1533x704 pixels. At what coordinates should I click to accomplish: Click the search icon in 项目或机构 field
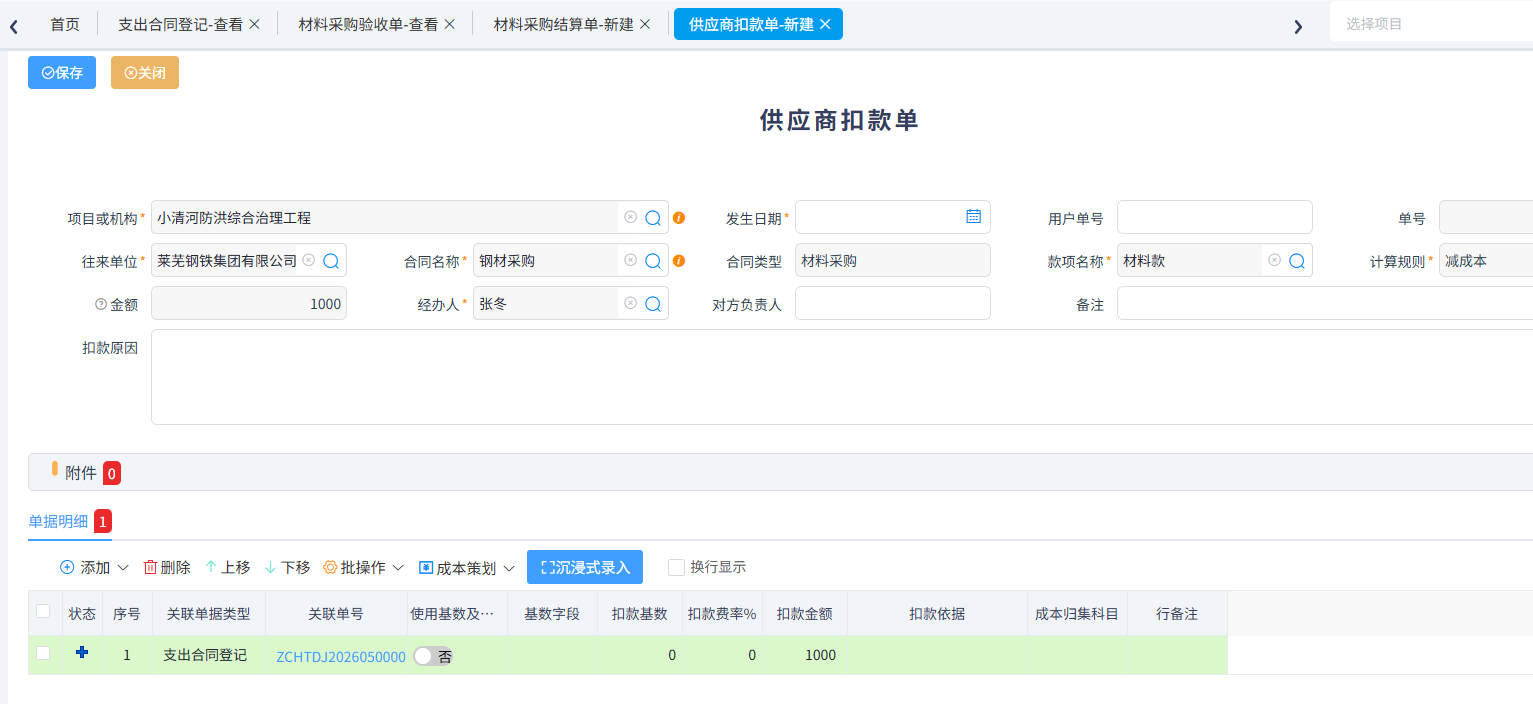[x=653, y=217]
